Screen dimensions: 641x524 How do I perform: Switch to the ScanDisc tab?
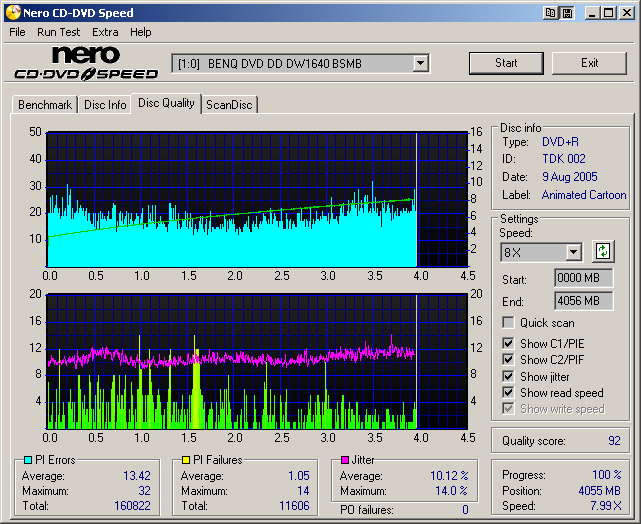229,105
